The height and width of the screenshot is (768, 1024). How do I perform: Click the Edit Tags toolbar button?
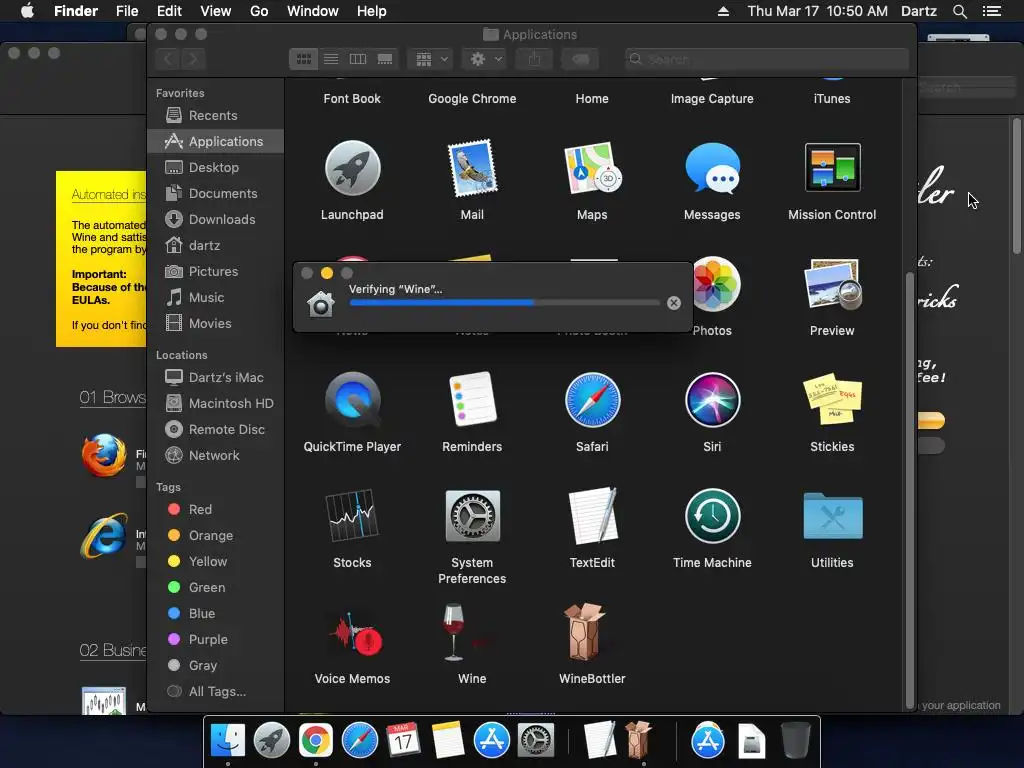(580, 59)
